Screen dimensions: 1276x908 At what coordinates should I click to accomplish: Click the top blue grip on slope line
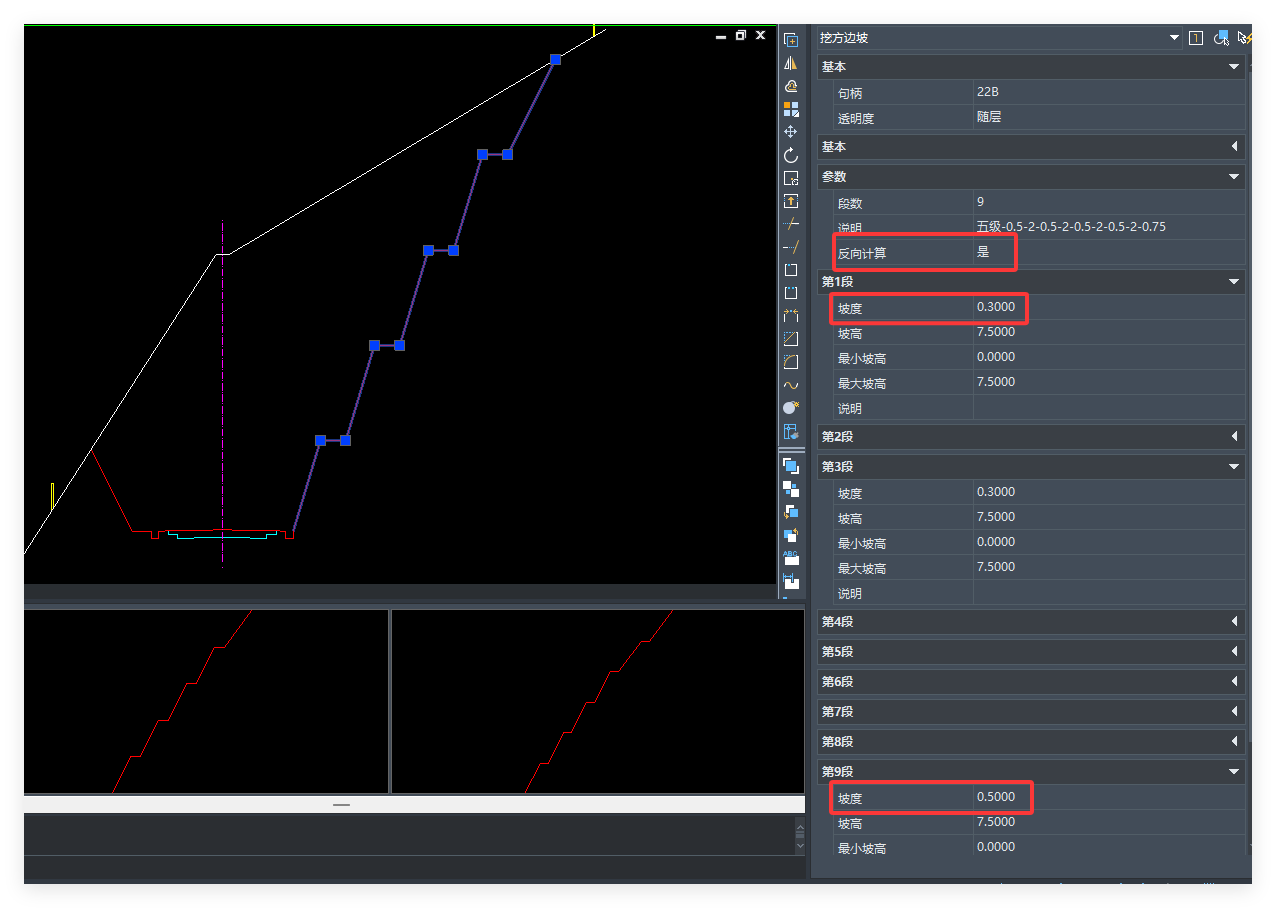[x=556, y=60]
